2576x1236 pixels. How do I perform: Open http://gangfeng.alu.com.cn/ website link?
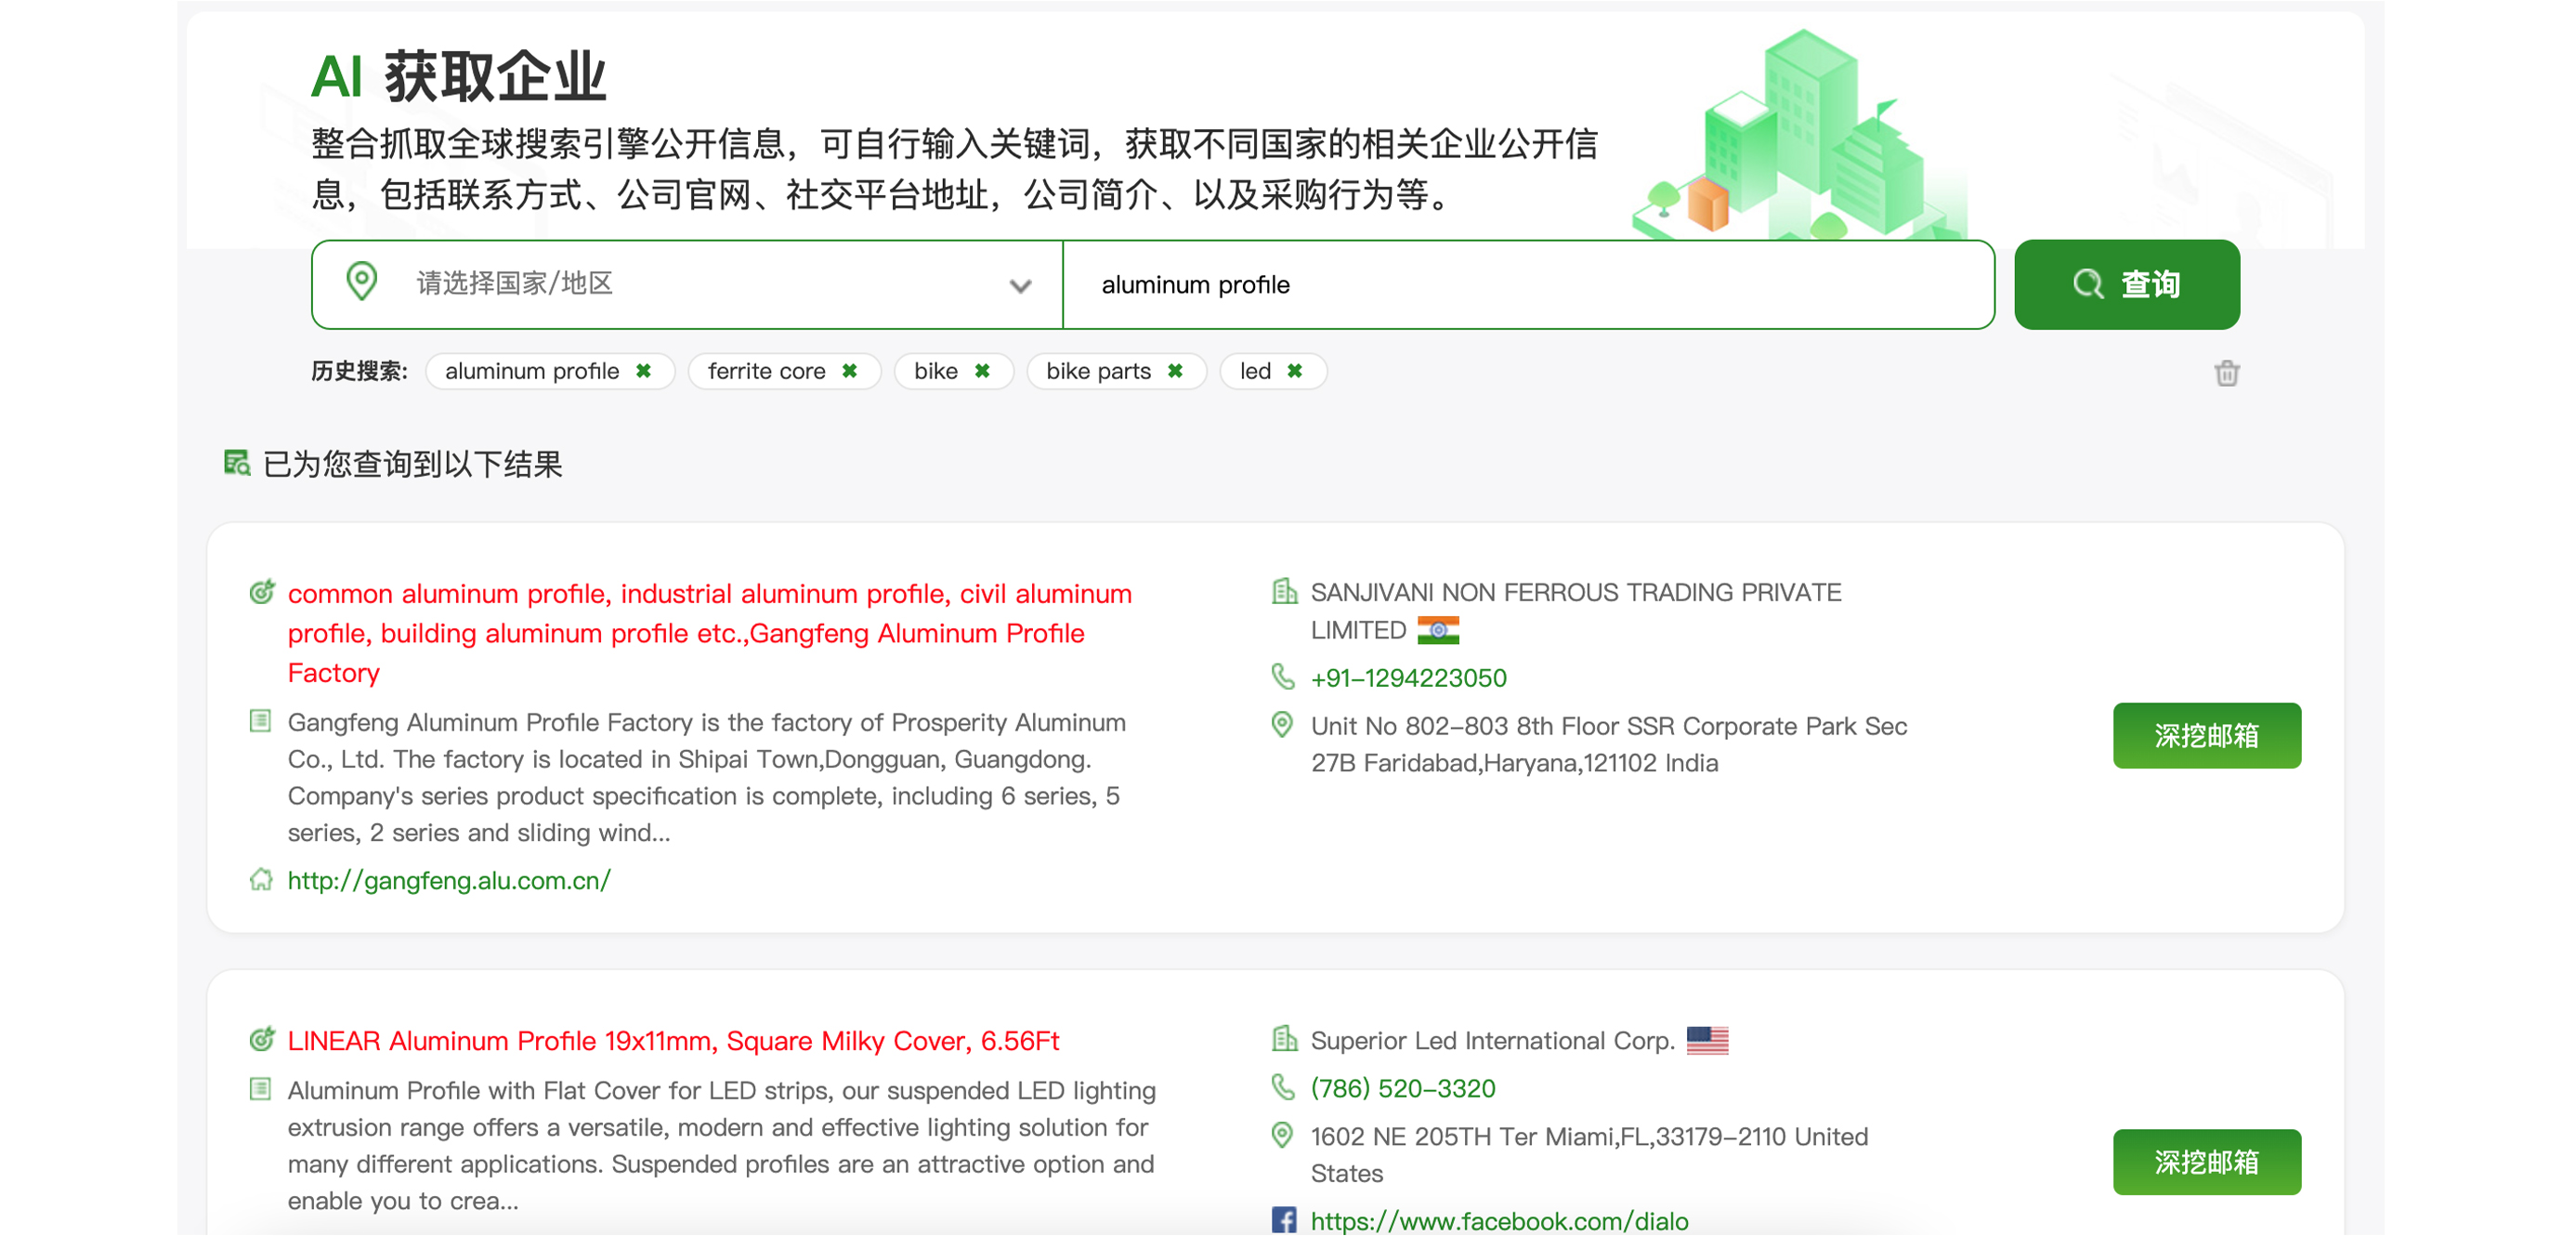pos(449,881)
